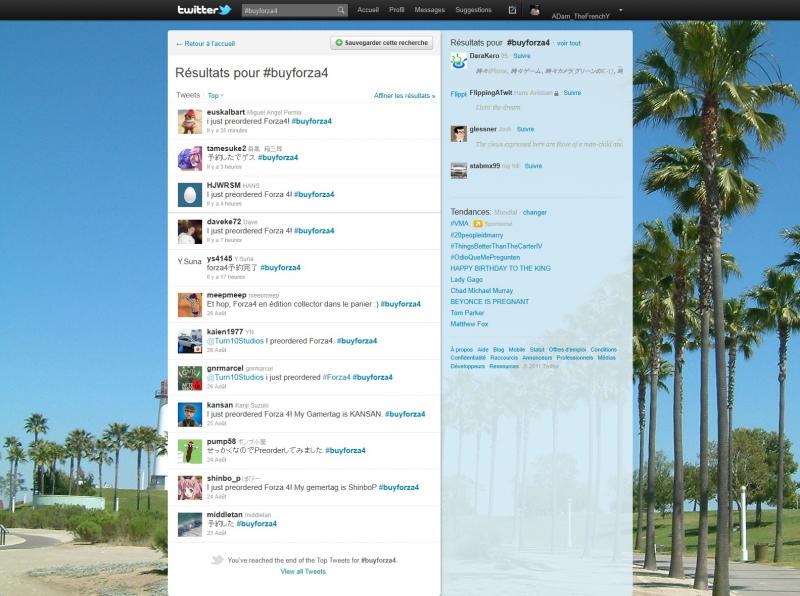Click Aide footer link
800x596 pixels.
click(483, 350)
